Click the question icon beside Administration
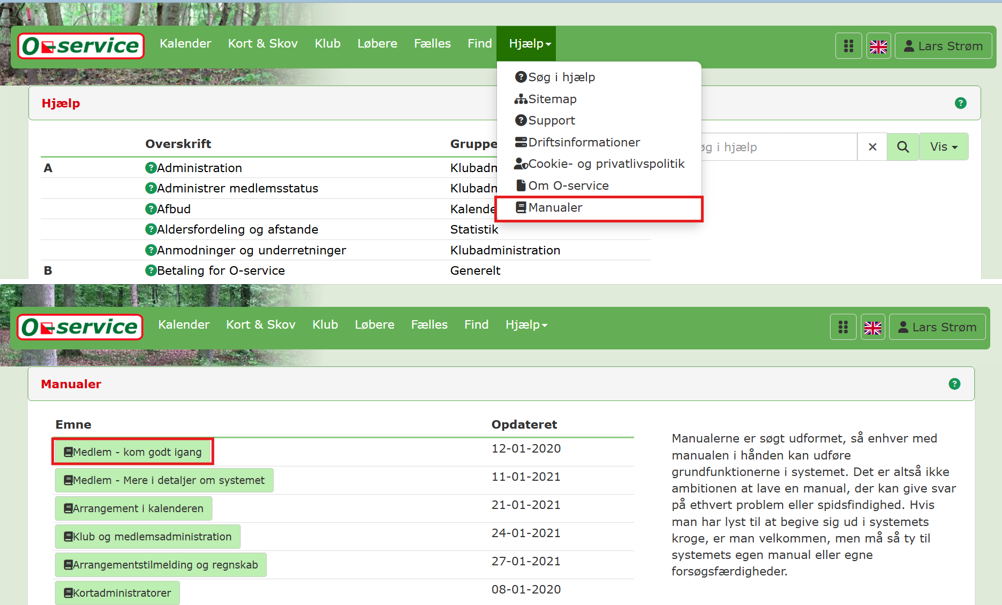 (151, 167)
